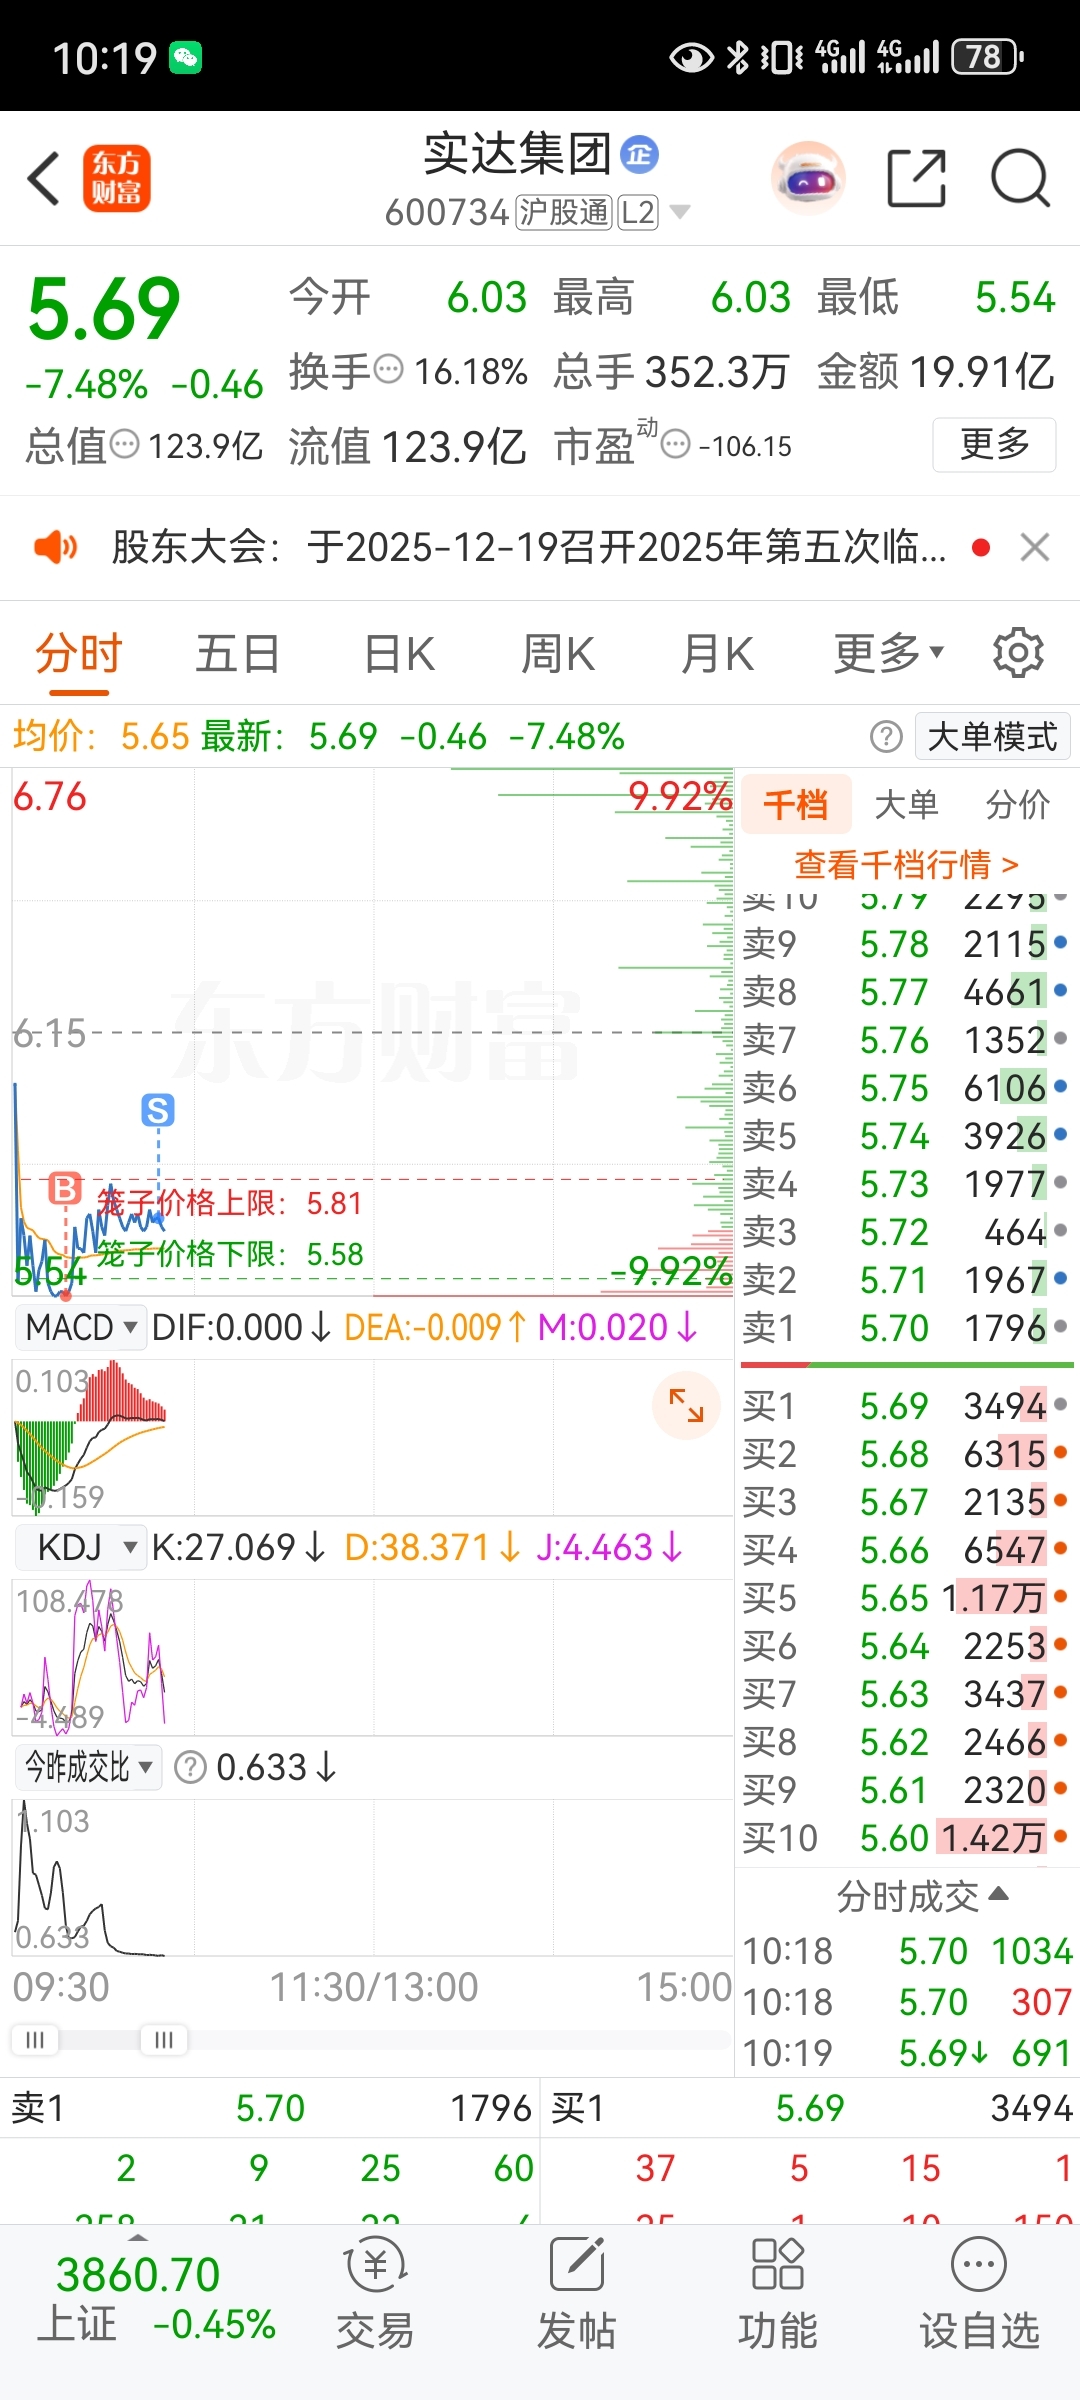This screenshot has height=2400, width=1080.
Task: Tap the 10:18 trade with volume 307
Action: [x=906, y=2002]
